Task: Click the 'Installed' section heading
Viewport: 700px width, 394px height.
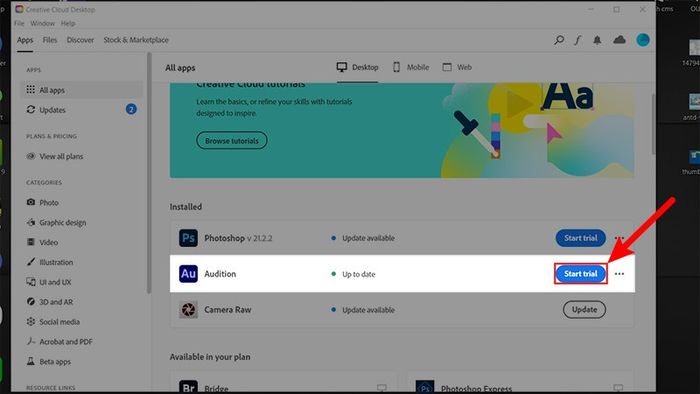Action: [x=186, y=207]
